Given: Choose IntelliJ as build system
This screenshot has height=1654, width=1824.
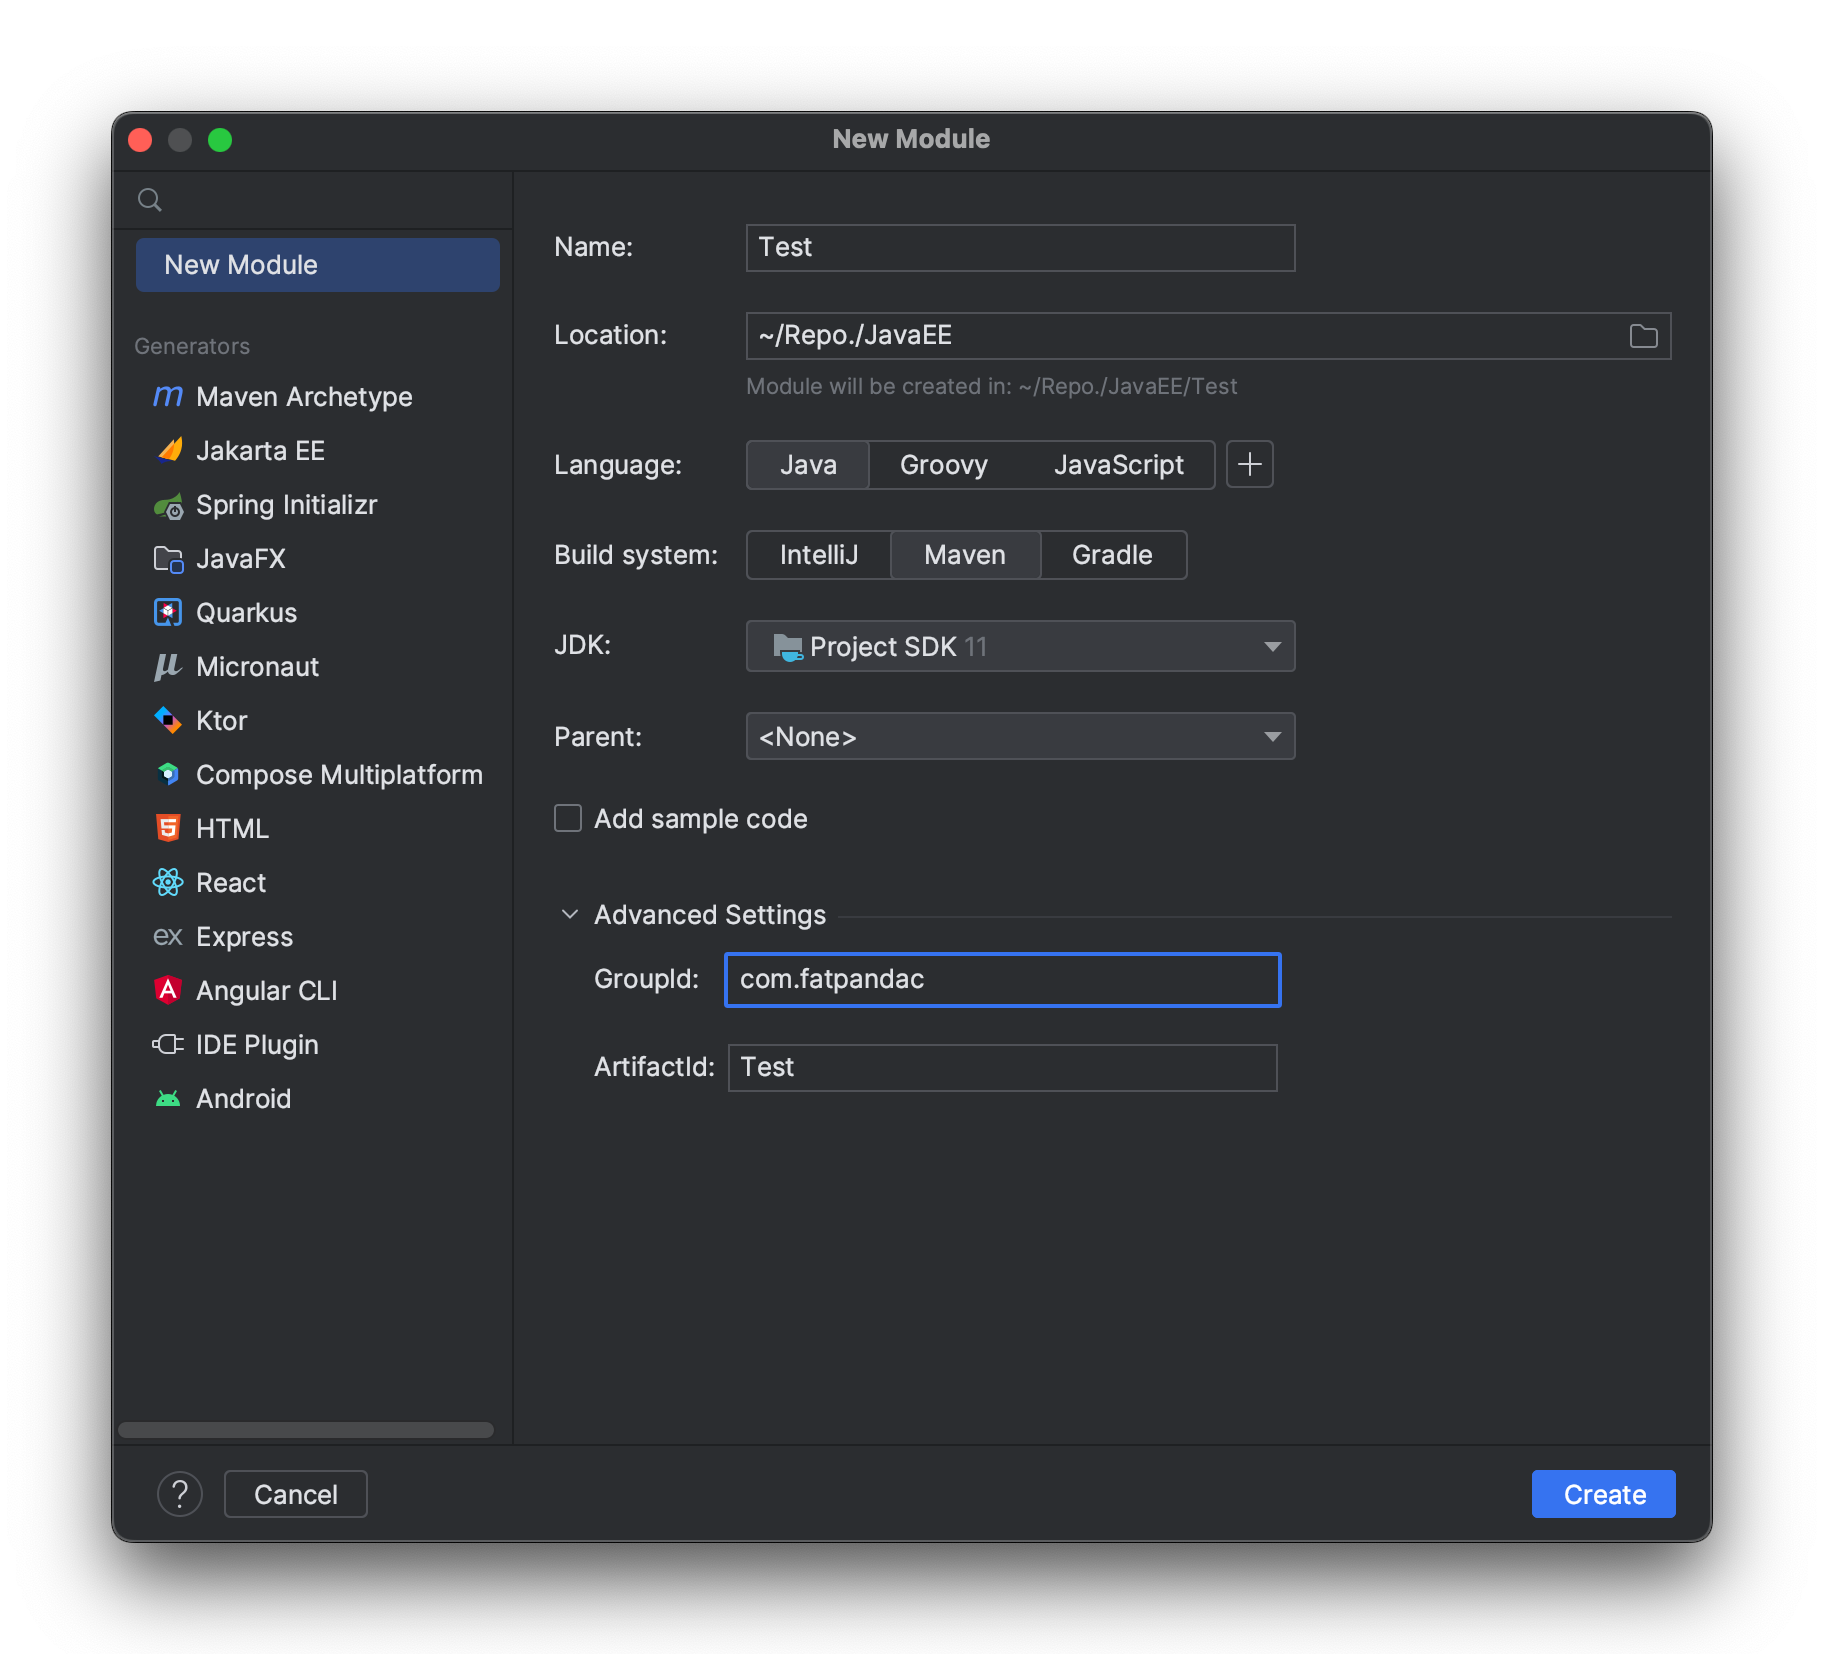Looking at the screenshot, I should coord(818,555).
